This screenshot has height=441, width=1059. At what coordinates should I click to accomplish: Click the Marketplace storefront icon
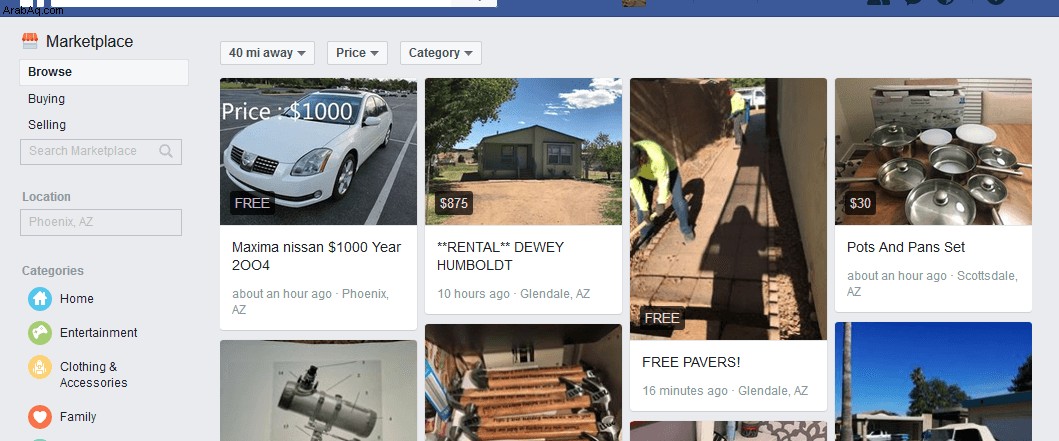[30, 41]
